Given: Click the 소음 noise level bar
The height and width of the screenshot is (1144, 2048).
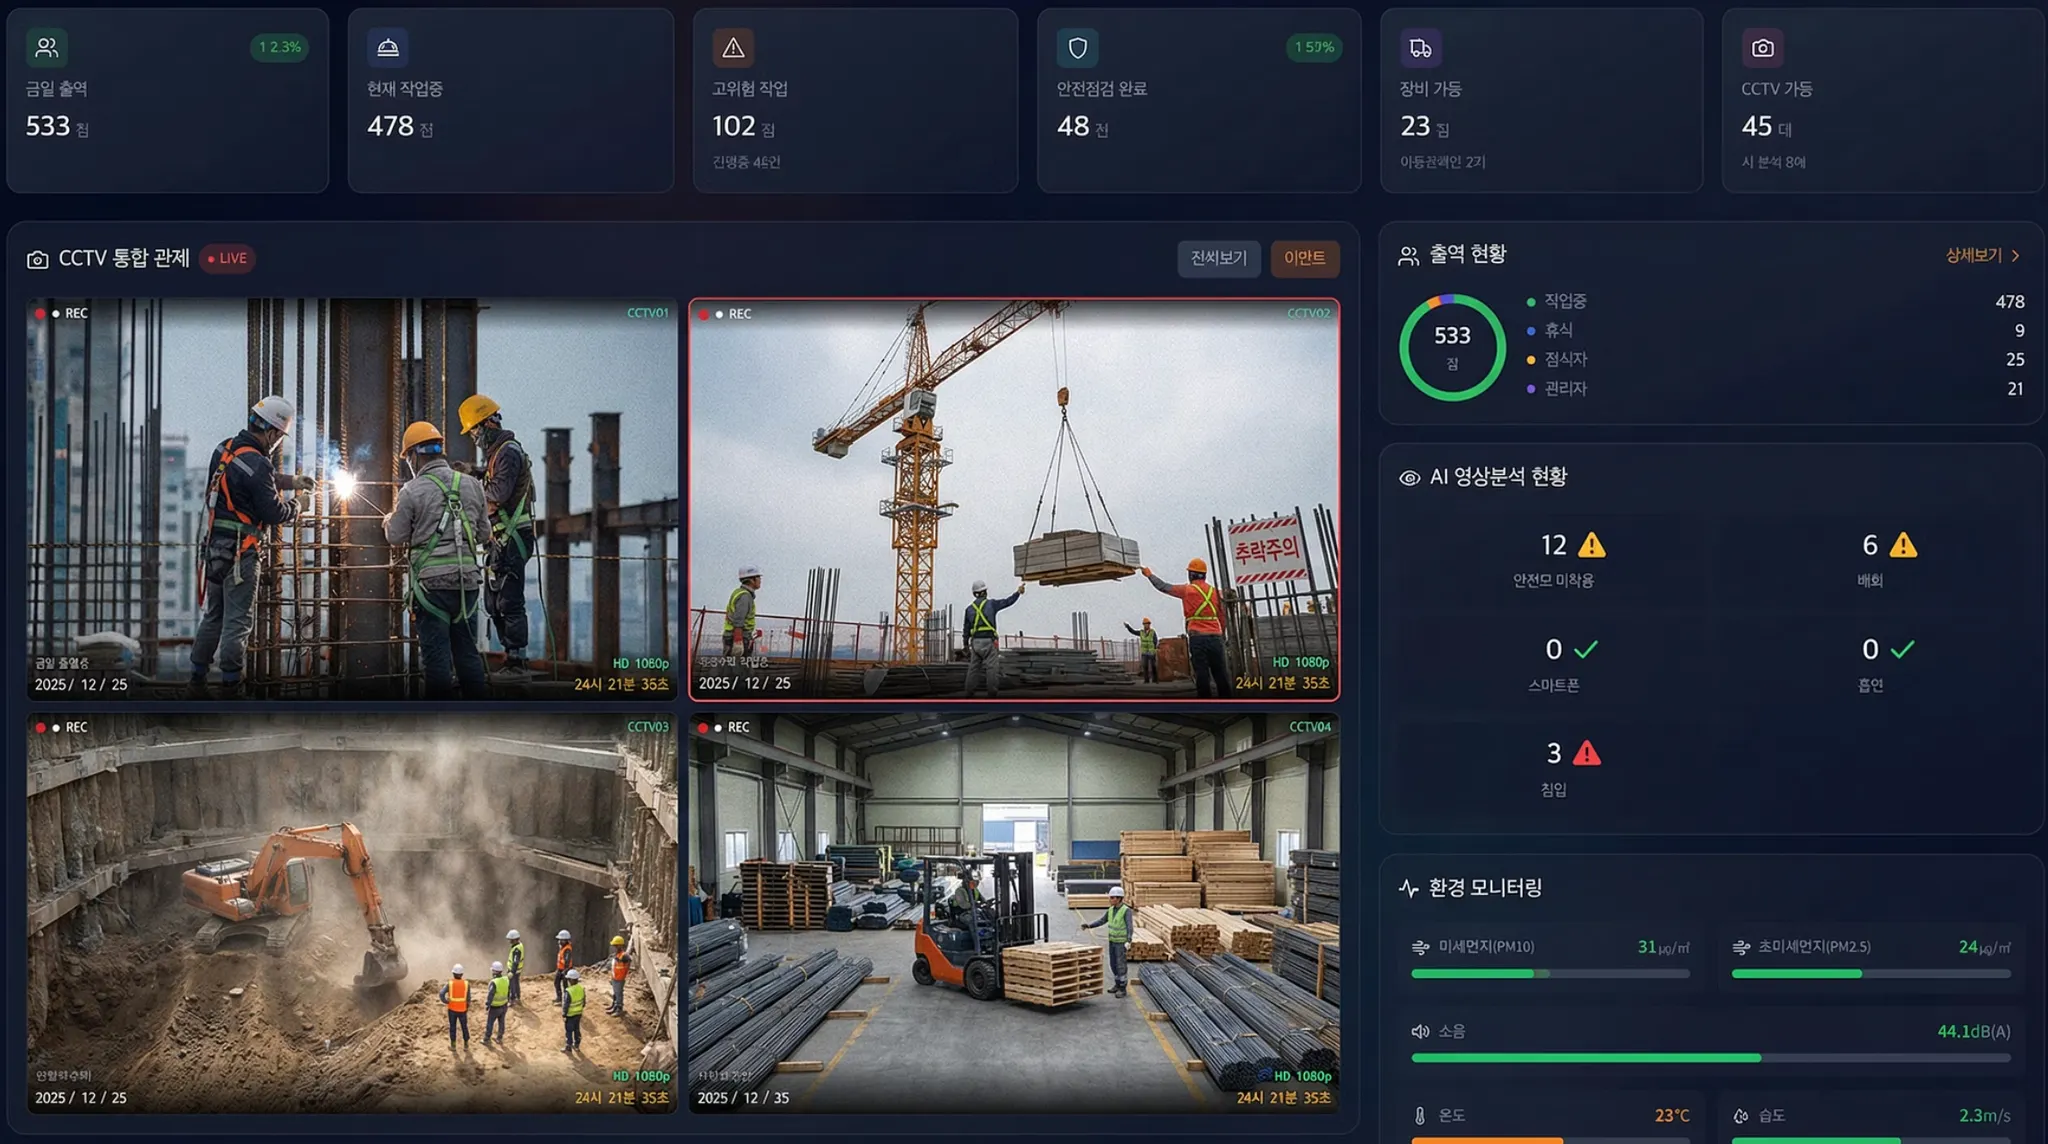Looking at the screenshot, I should pyautogui.click(x=1710, y=1057).
